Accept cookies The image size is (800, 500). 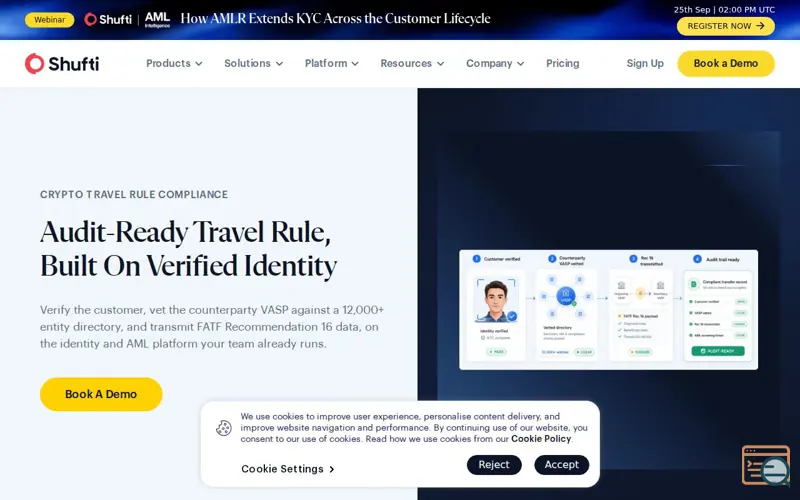click(x=561, y=465)
